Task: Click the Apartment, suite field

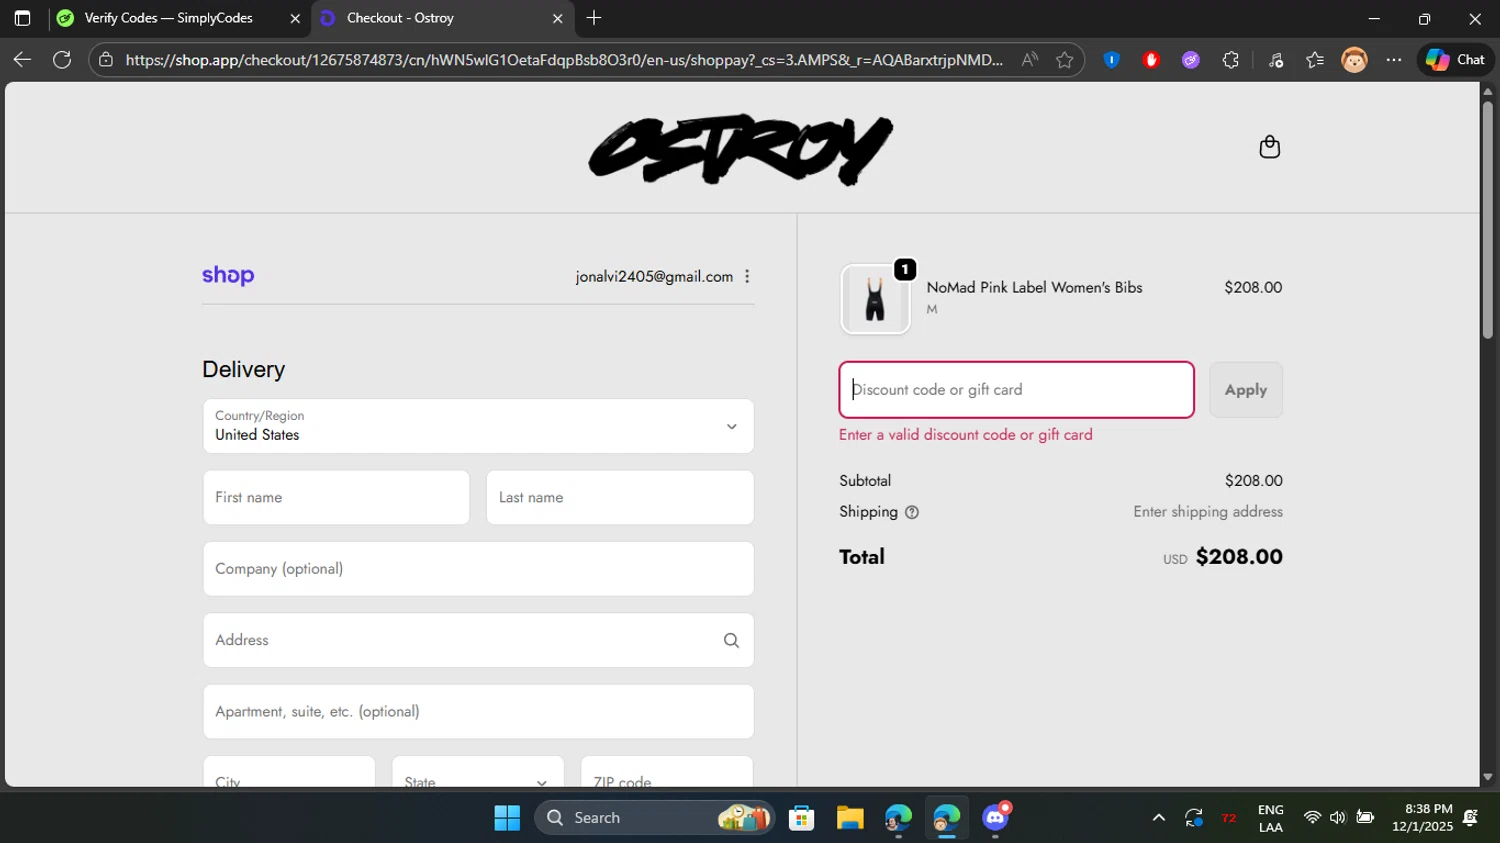Action: click(x=478, y=712)
